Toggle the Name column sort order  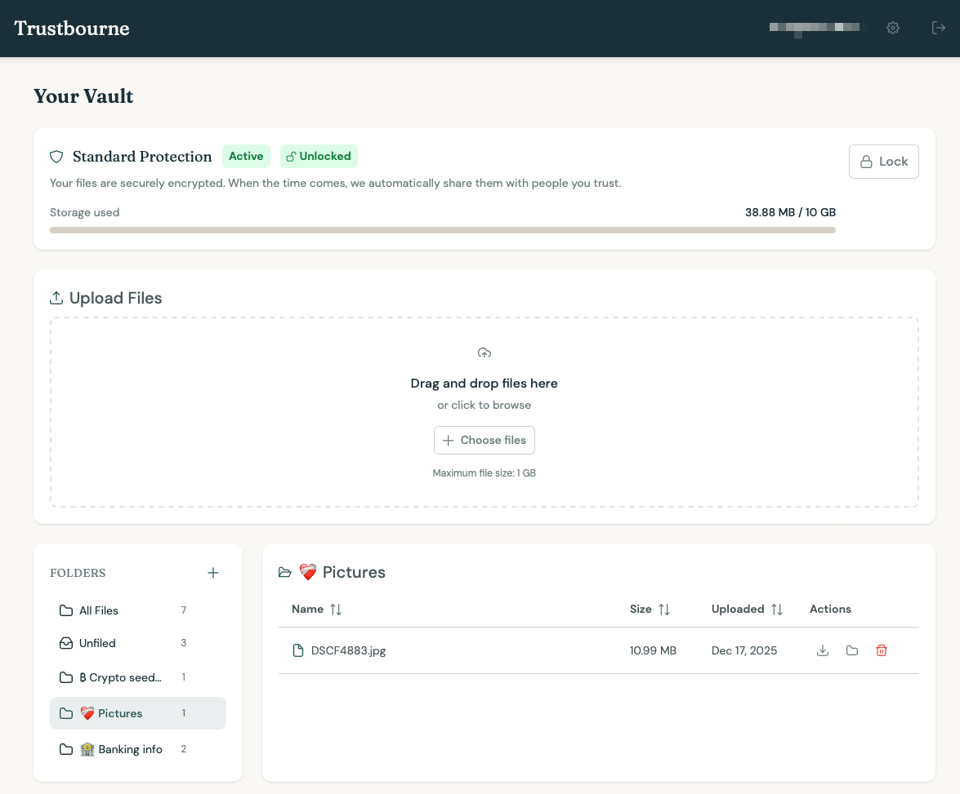coord(333,609)
